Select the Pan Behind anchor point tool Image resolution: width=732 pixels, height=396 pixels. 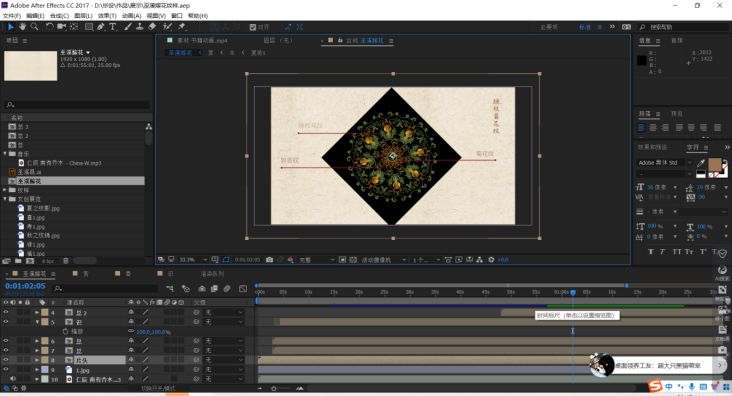[74, 27]
